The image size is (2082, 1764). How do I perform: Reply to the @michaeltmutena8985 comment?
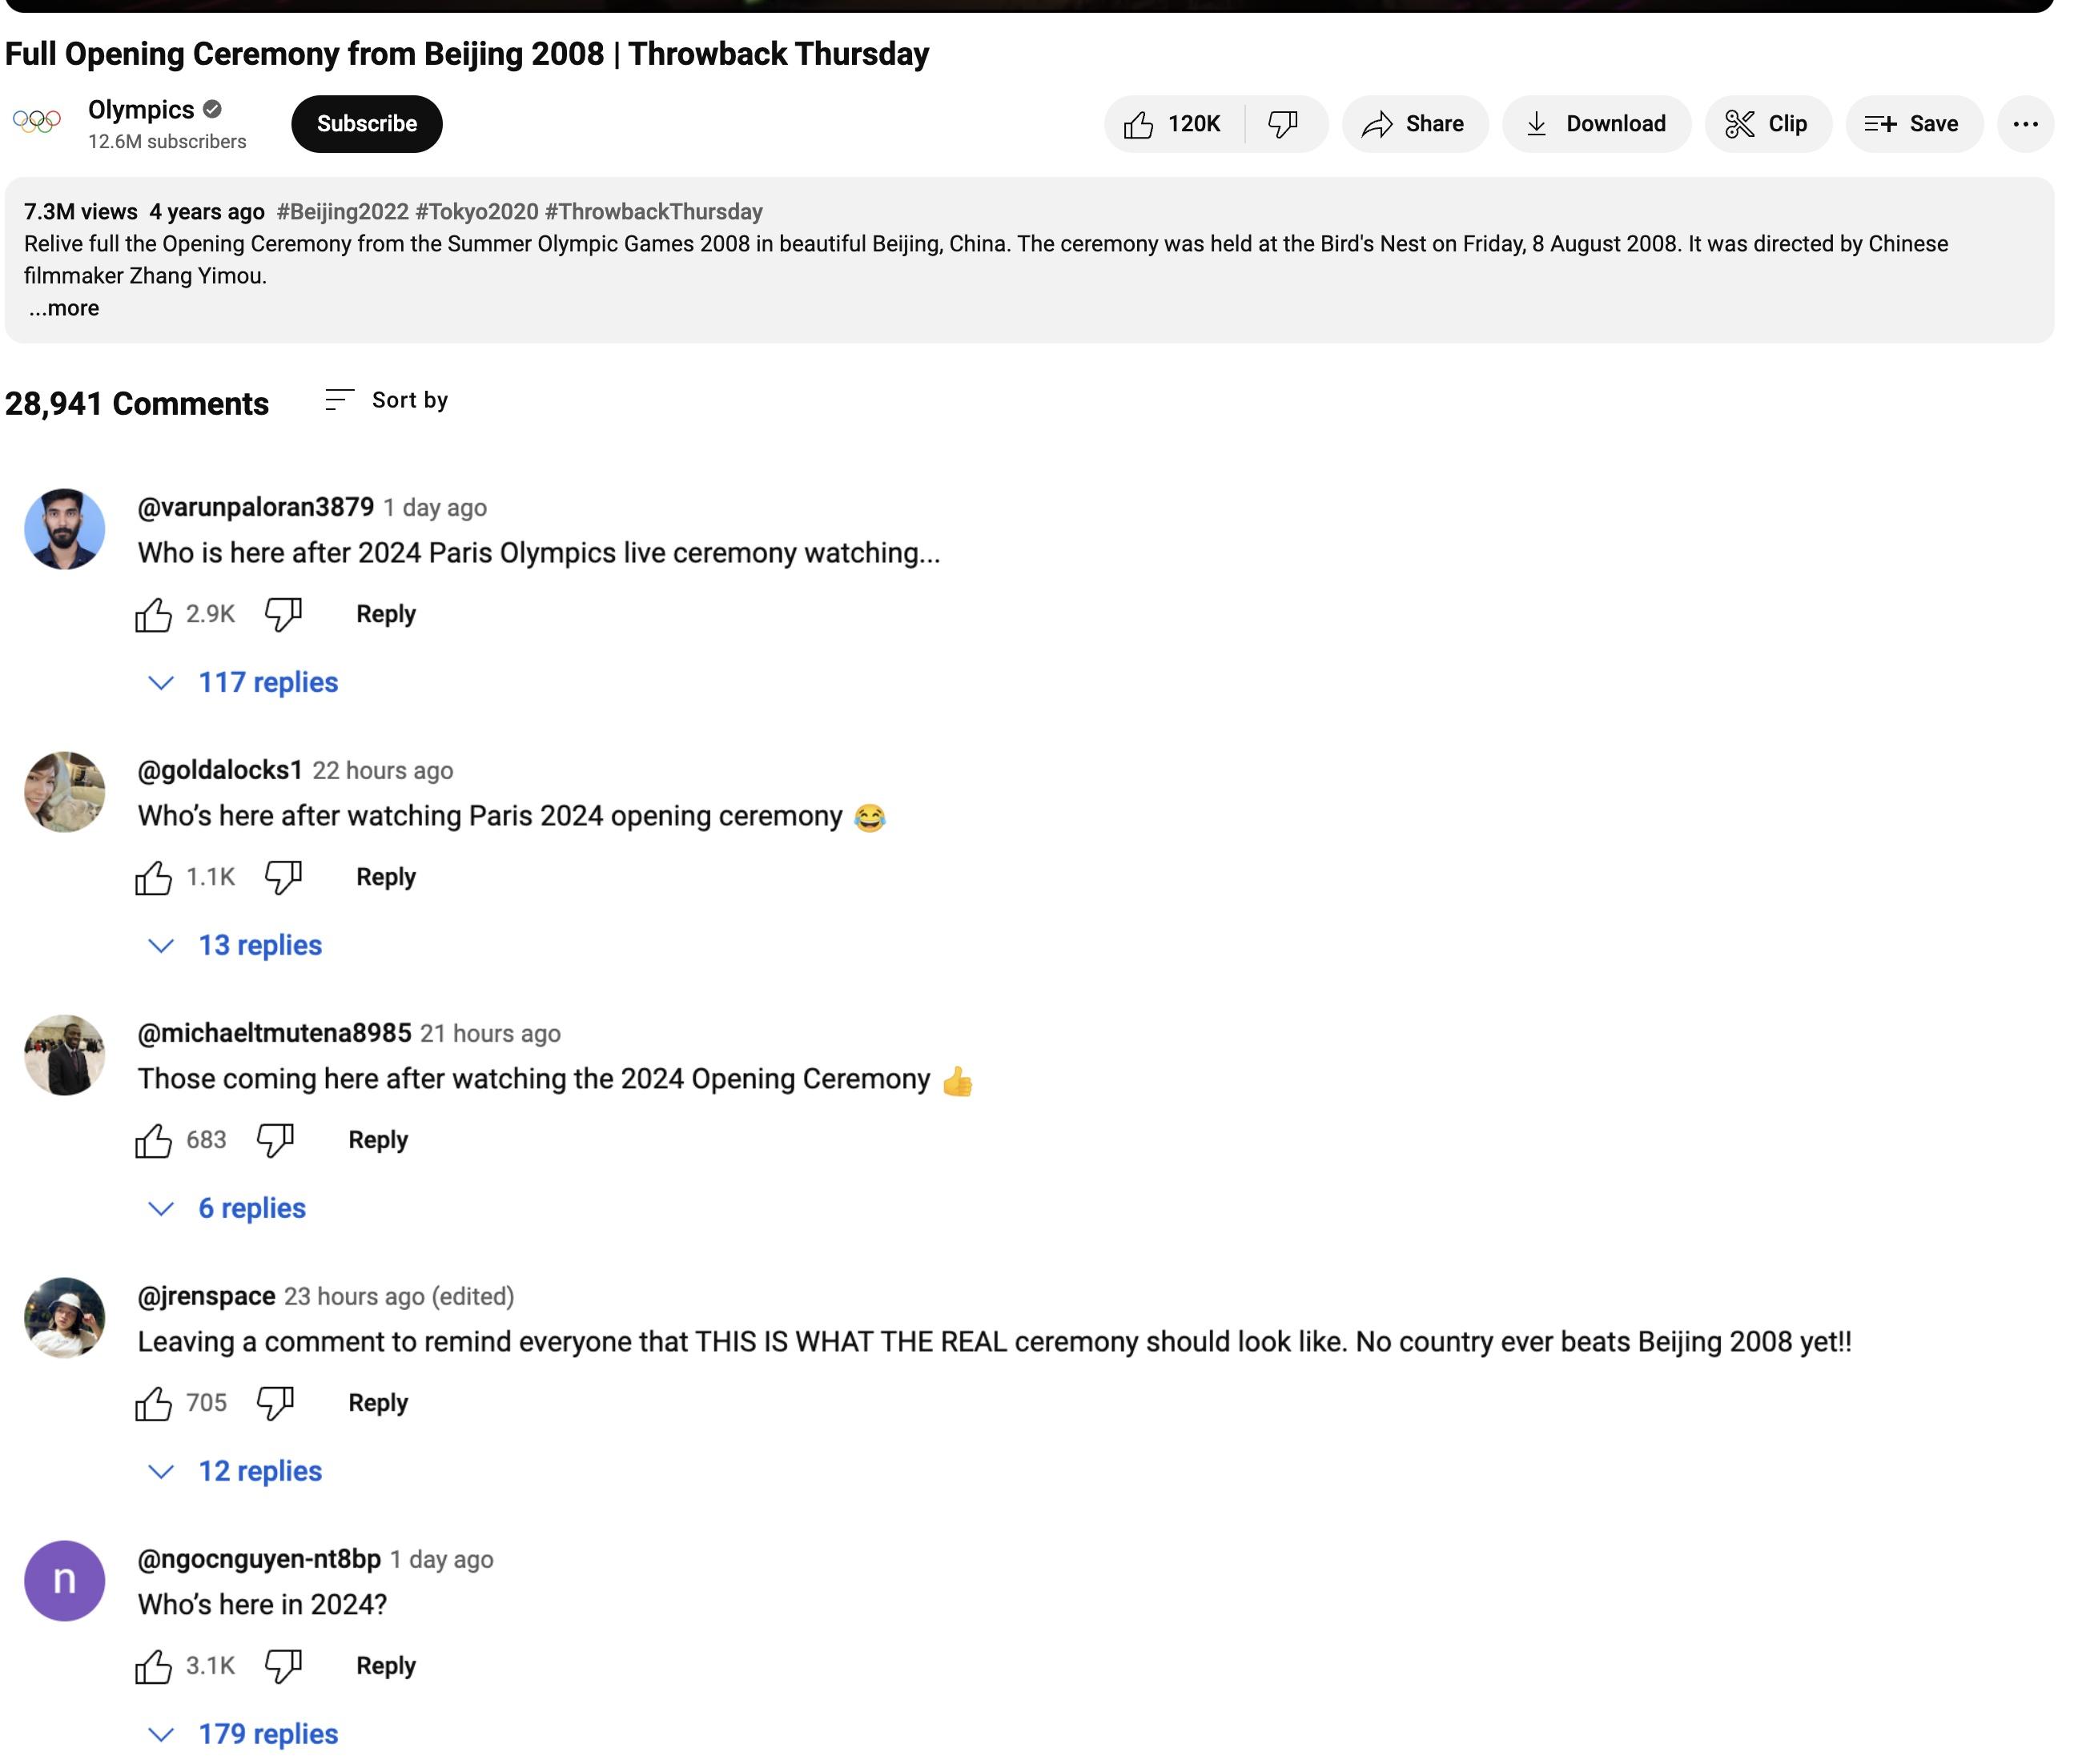tap(378, 1140)
